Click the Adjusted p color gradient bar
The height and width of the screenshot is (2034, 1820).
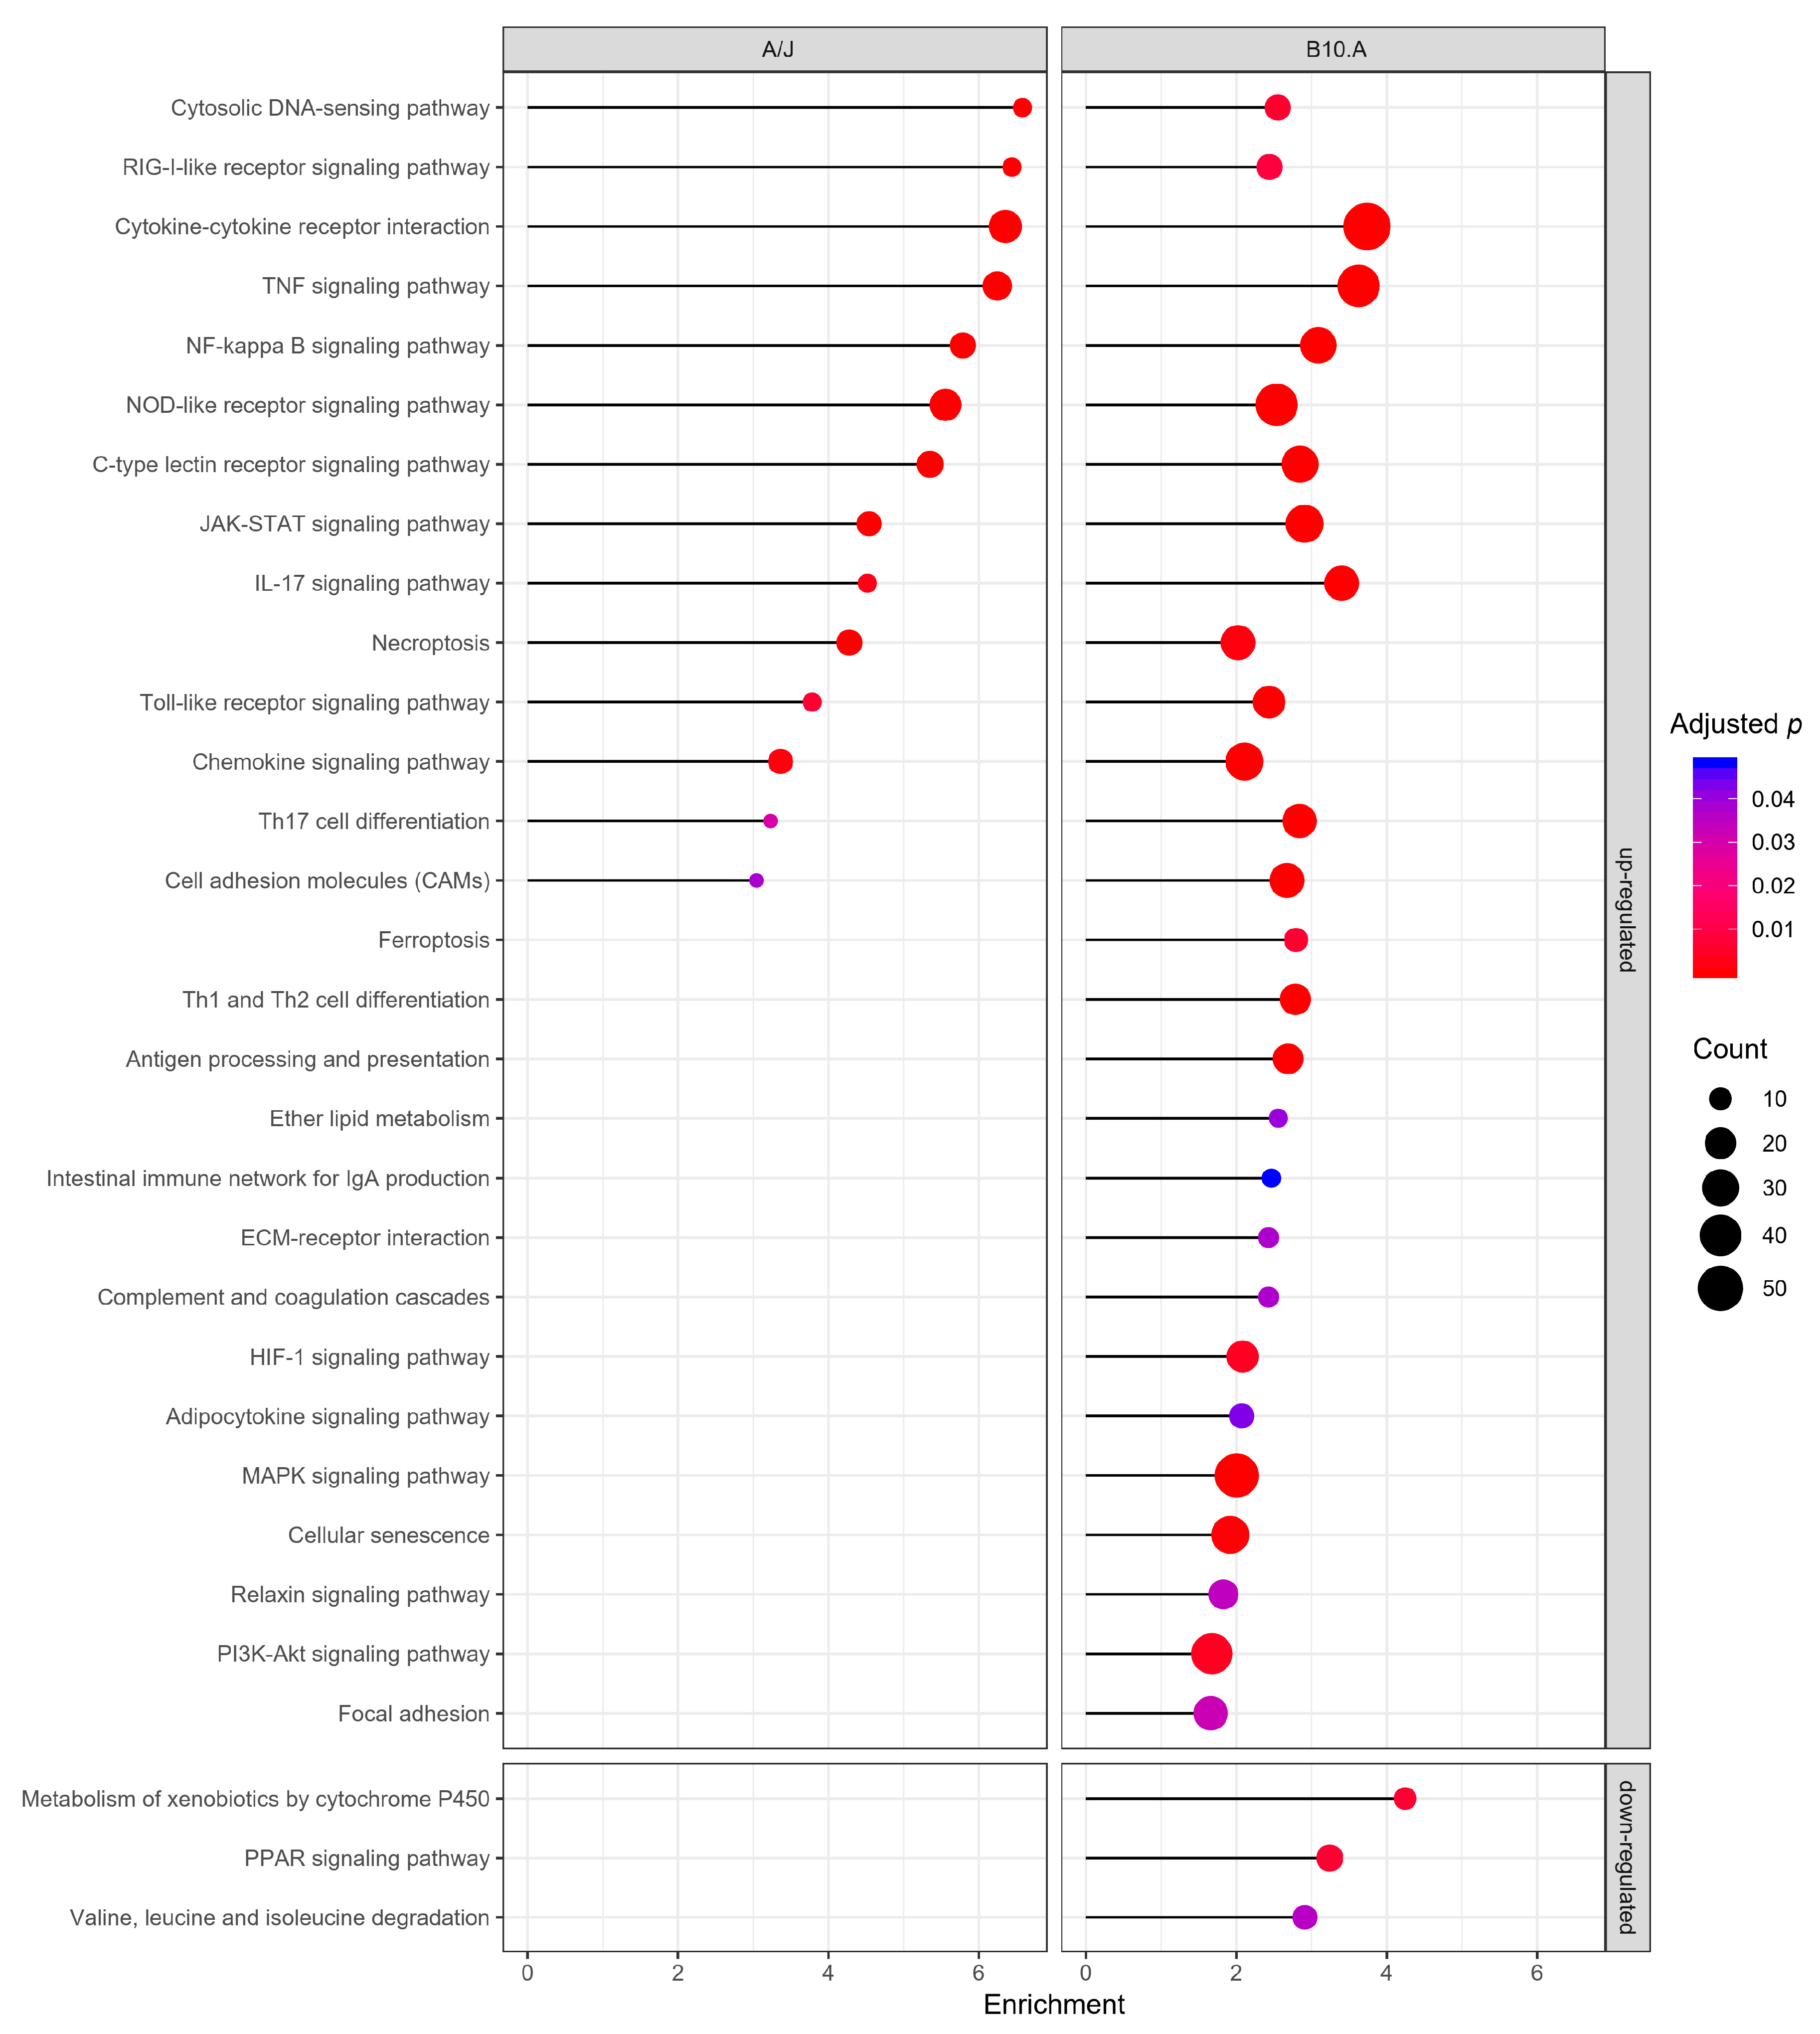click(x=1714, y=867)
